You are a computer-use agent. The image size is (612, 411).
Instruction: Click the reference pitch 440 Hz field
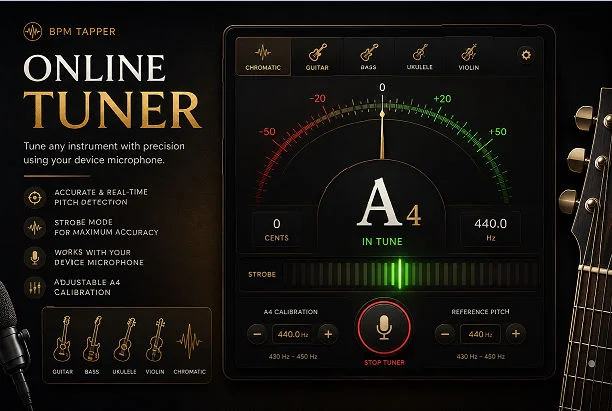click(x=480, y=334)
